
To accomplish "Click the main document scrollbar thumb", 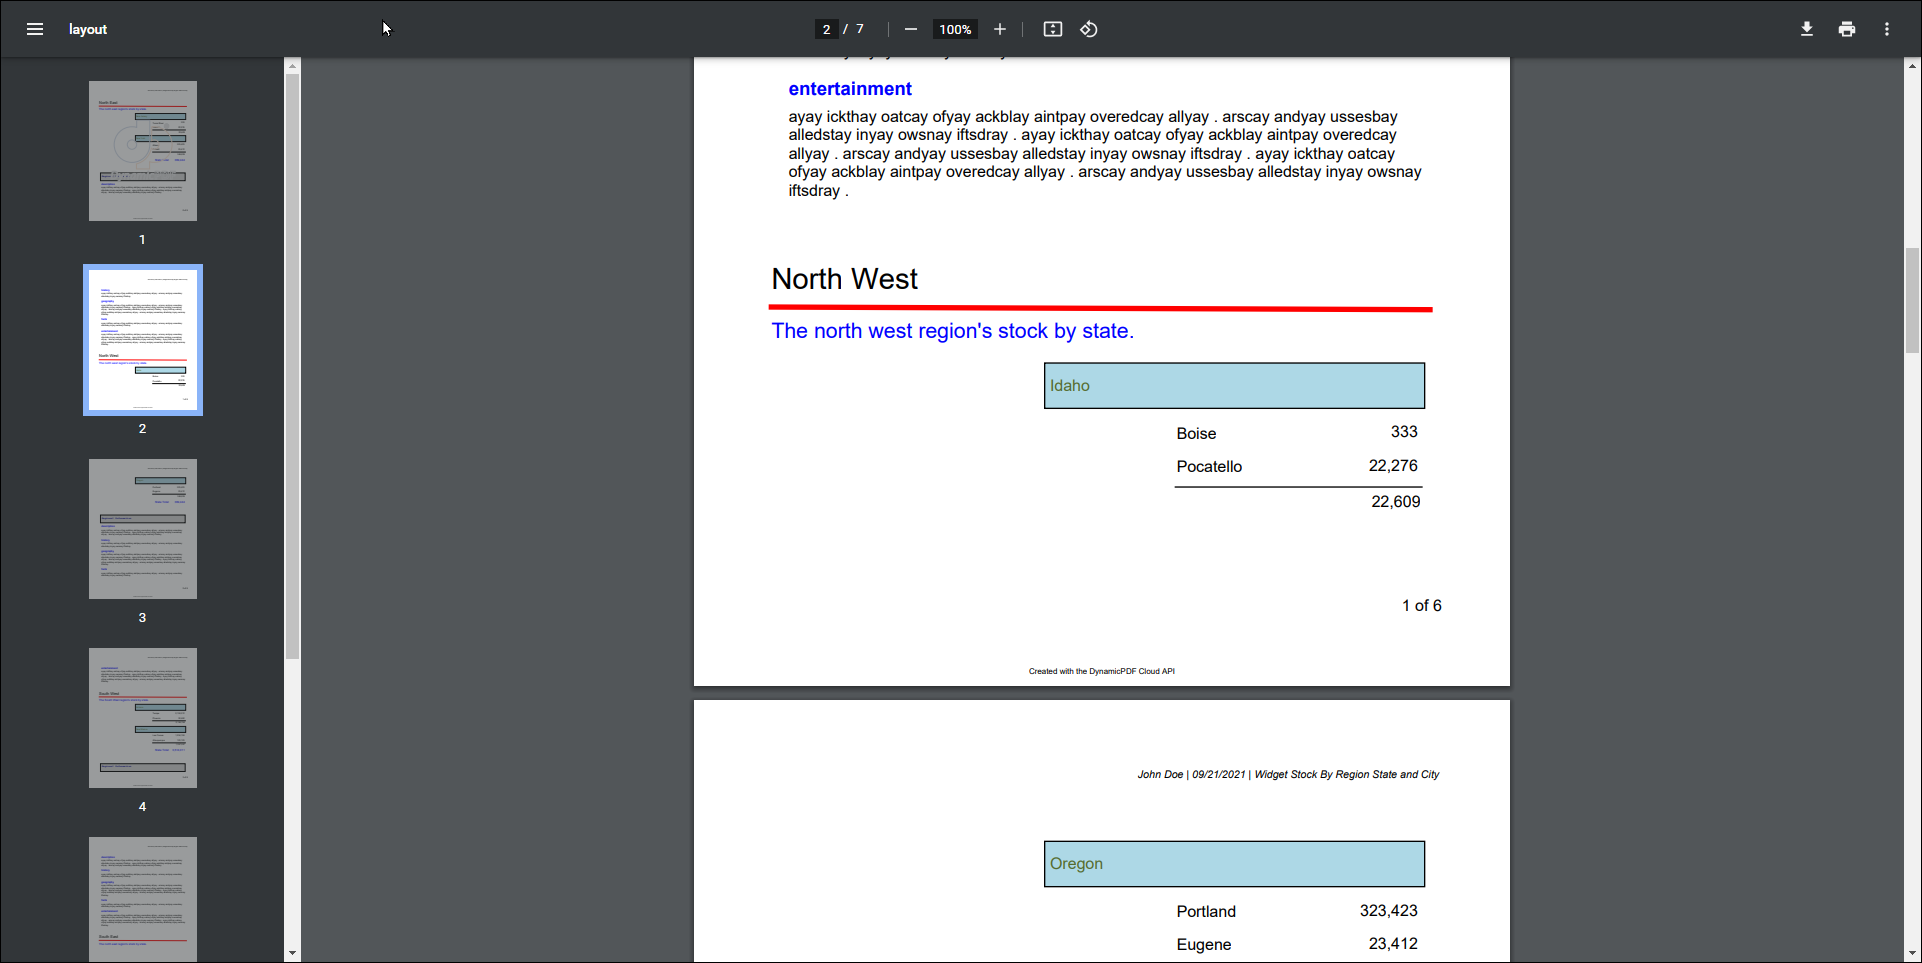I will pos(1912,300).
